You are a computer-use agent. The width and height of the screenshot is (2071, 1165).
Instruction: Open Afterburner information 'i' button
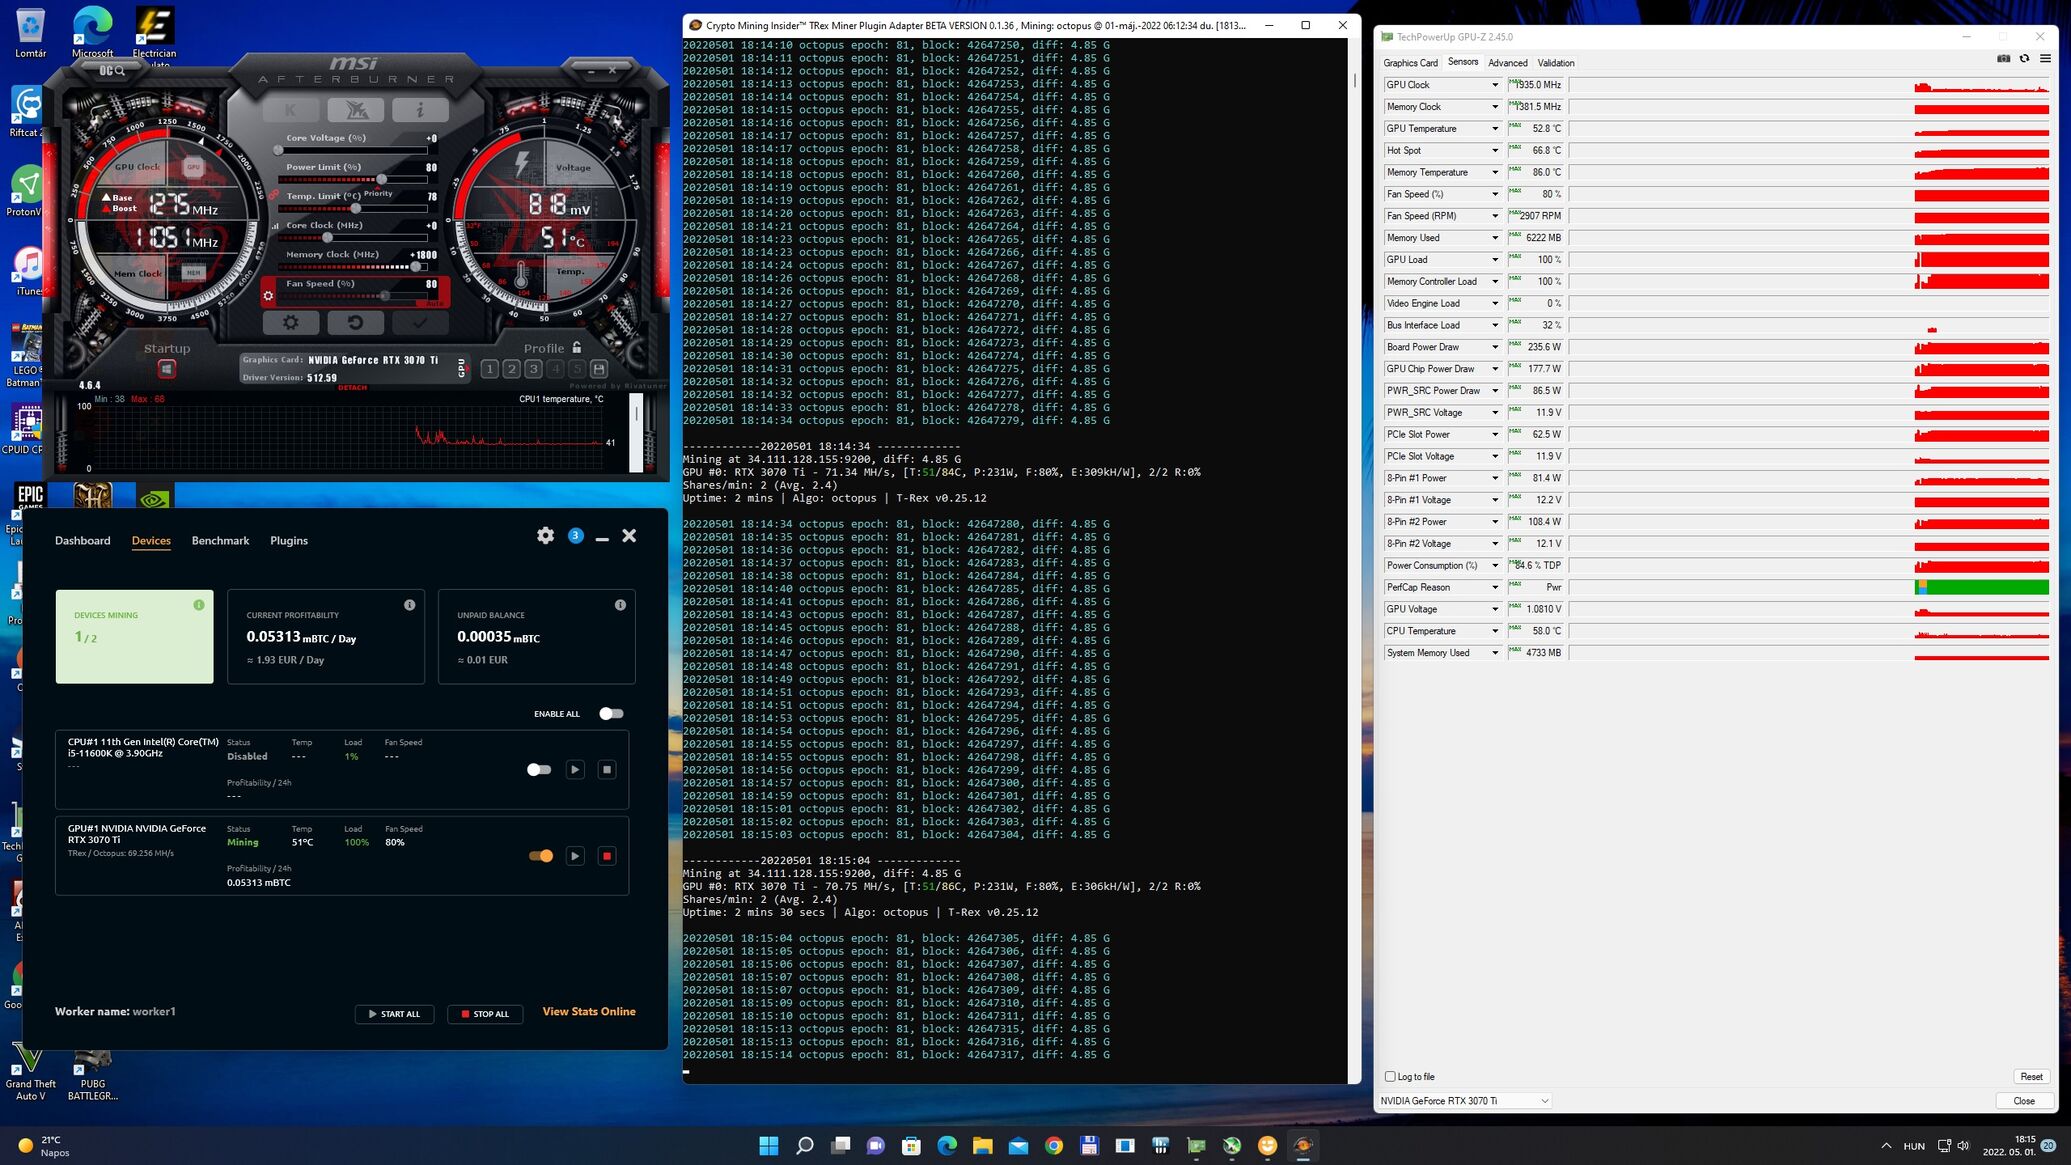(419, 110)
